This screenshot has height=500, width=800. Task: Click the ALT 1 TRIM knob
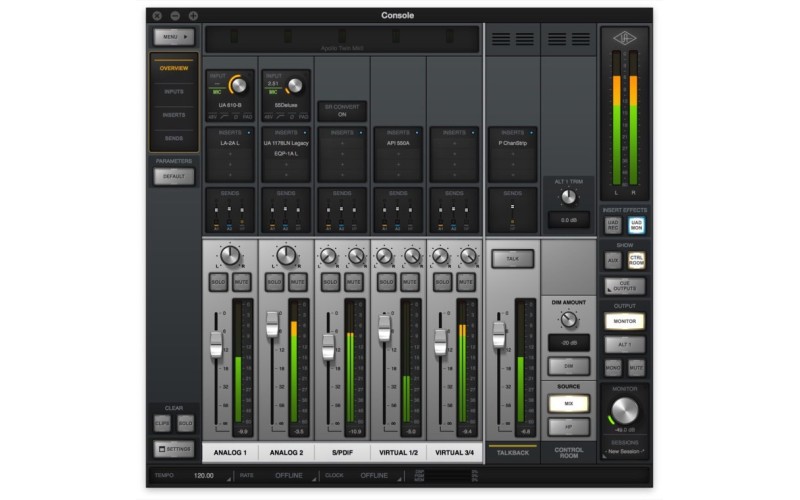568,196
